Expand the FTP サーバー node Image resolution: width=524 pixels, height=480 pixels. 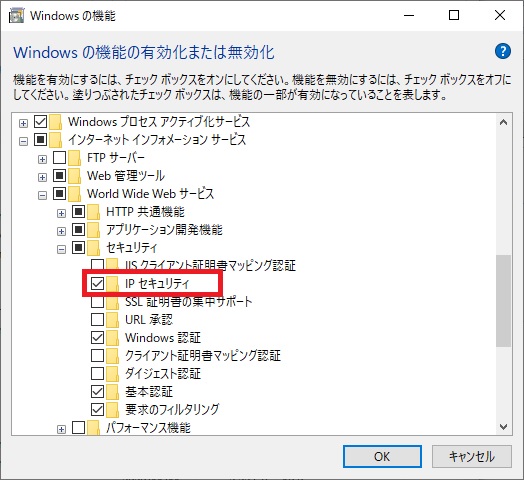(x=42, y=160)
